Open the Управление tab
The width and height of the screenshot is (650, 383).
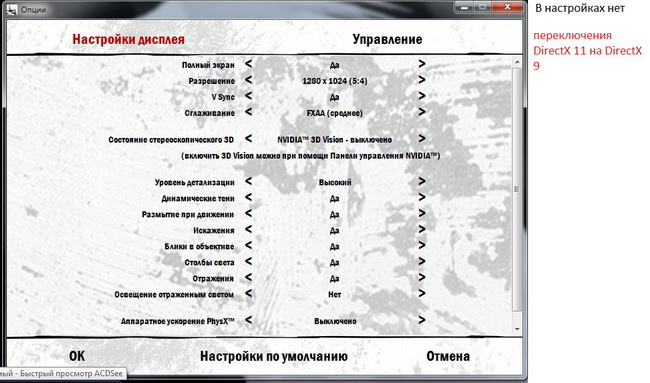point(387,39)
